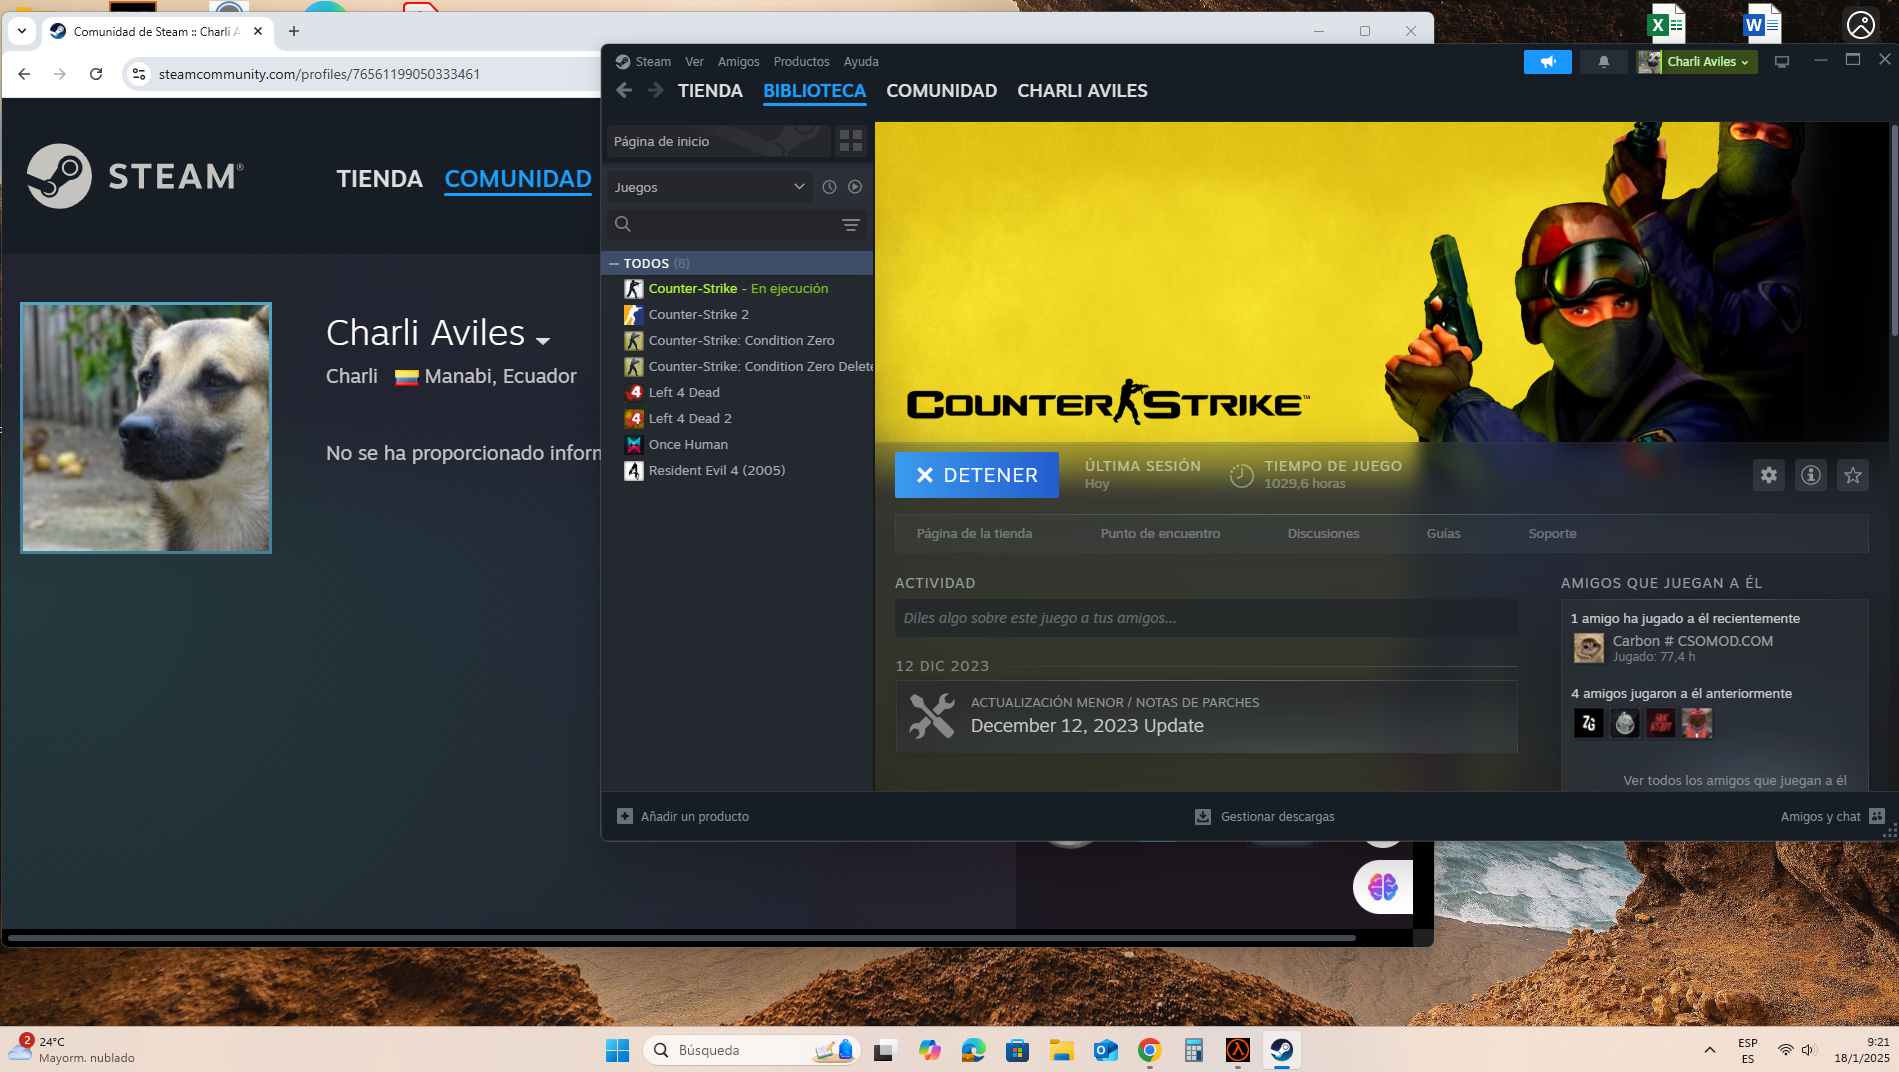Click the activity comment text field

(1206, 618)
